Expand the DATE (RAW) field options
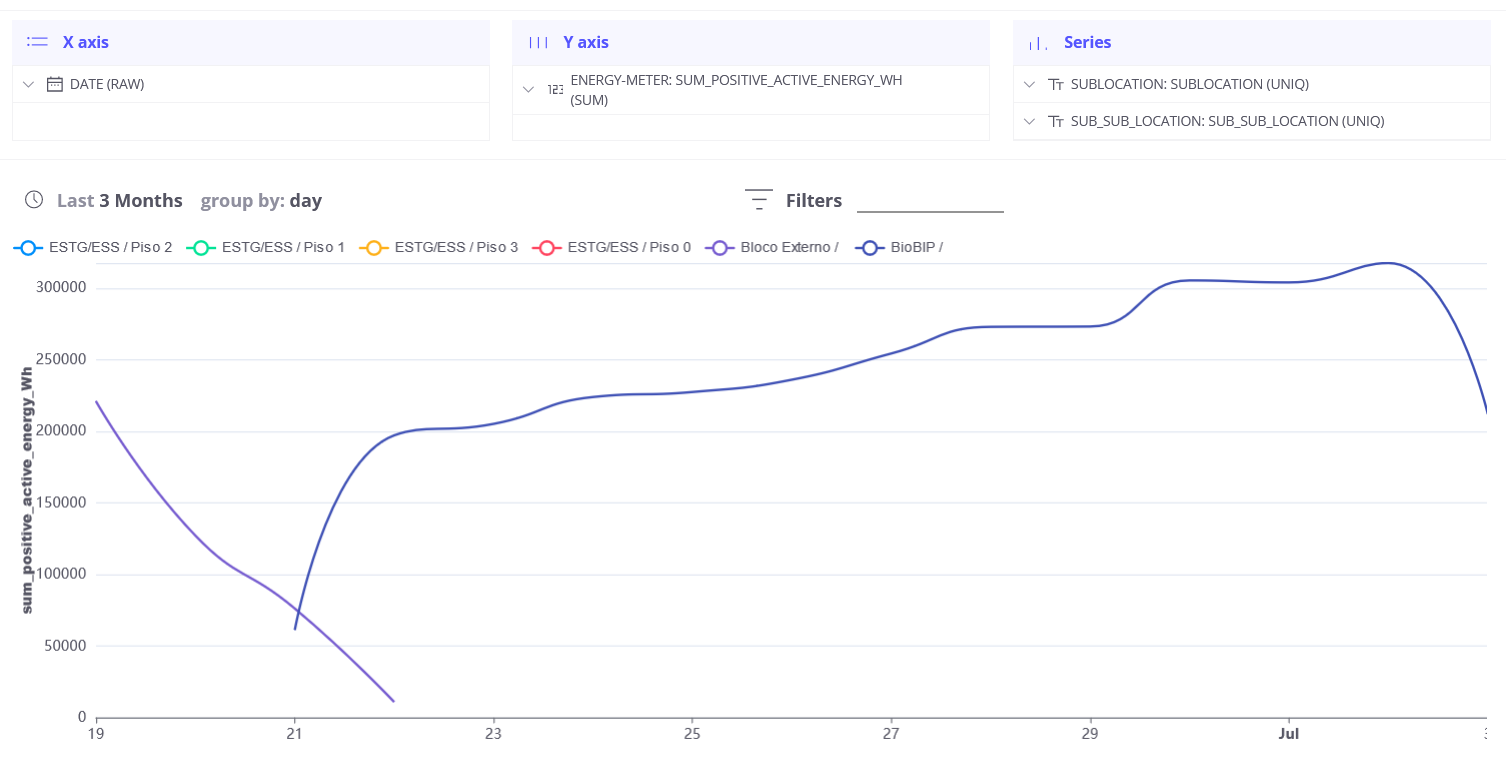Viewport: 1506px width, 768px height. coord(28,84)
